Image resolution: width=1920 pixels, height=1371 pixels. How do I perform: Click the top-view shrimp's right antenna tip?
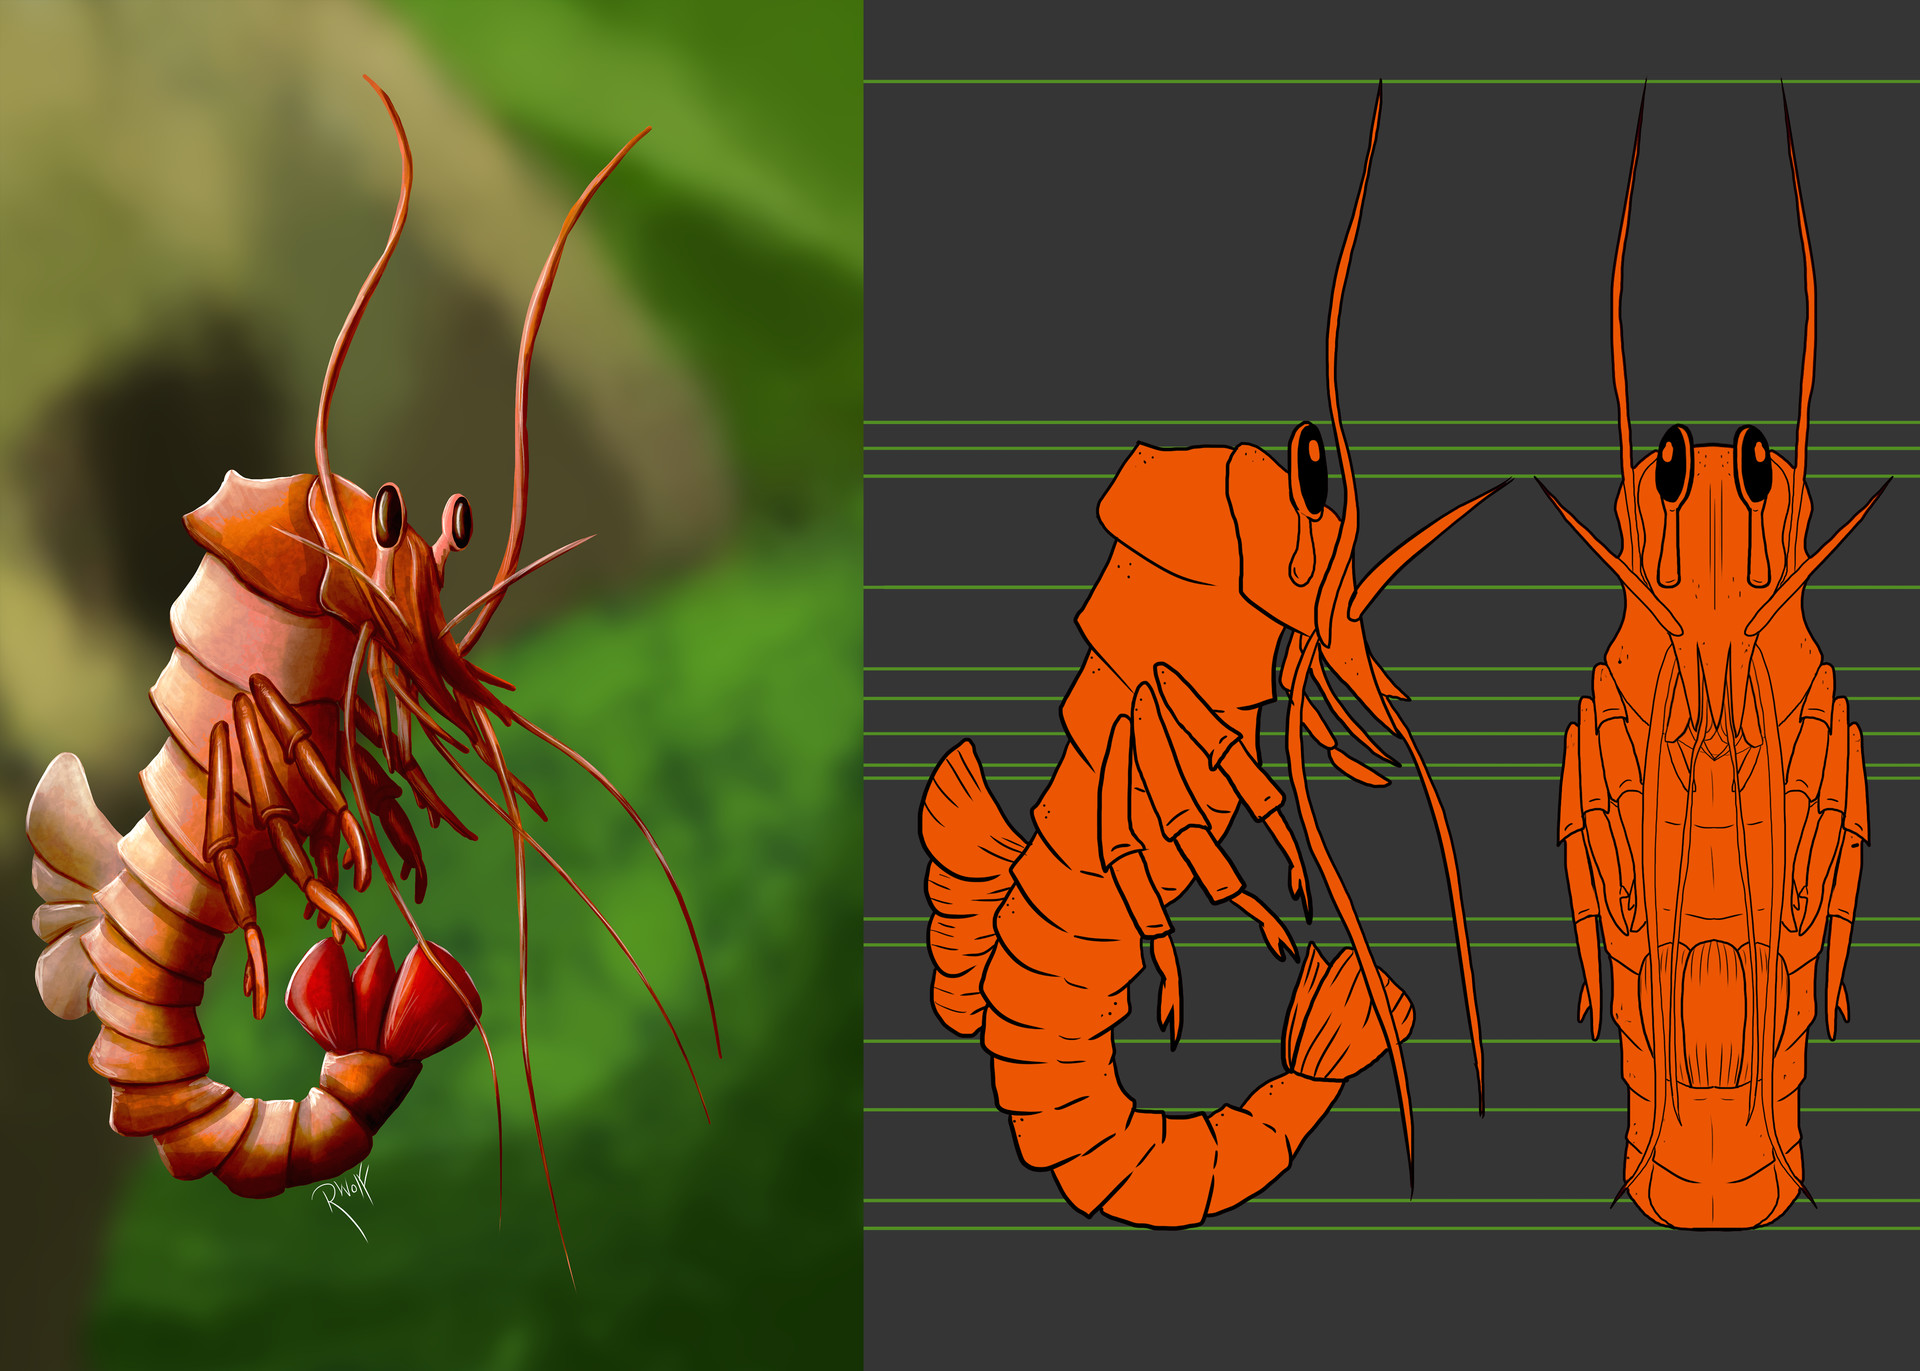1783,90
